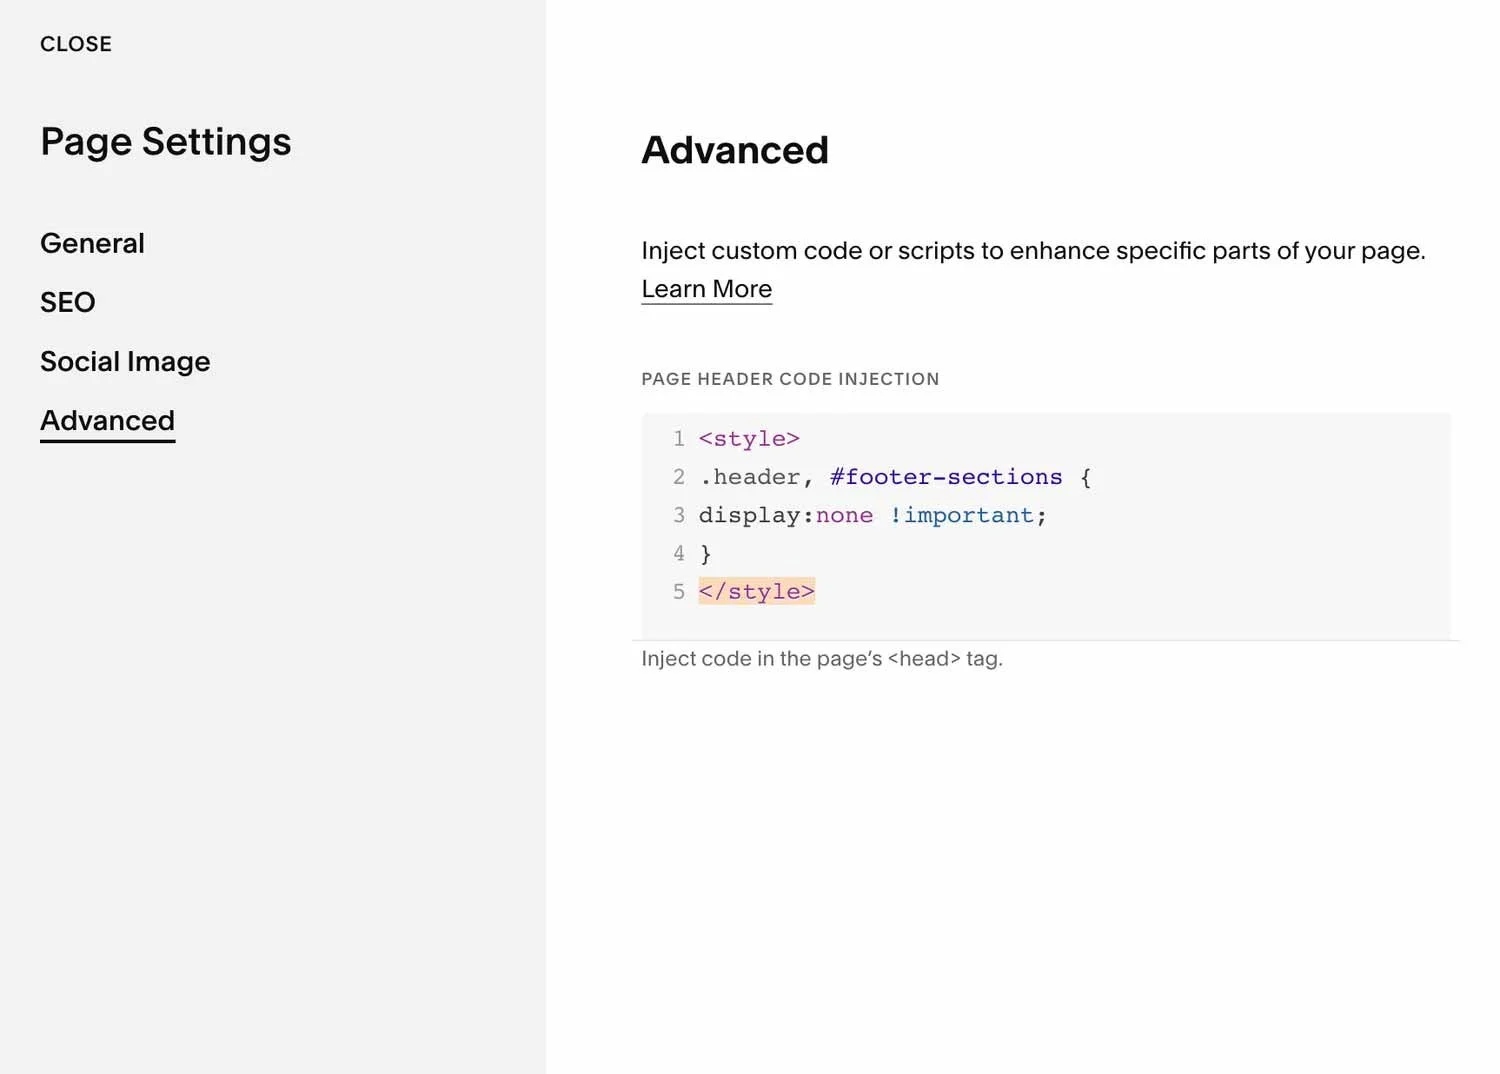Image resolution: width=1500 pixels, height=1074 pixels.
Task: Select the Advanced tab in sidebar
Action: click(x=107, y=420)
